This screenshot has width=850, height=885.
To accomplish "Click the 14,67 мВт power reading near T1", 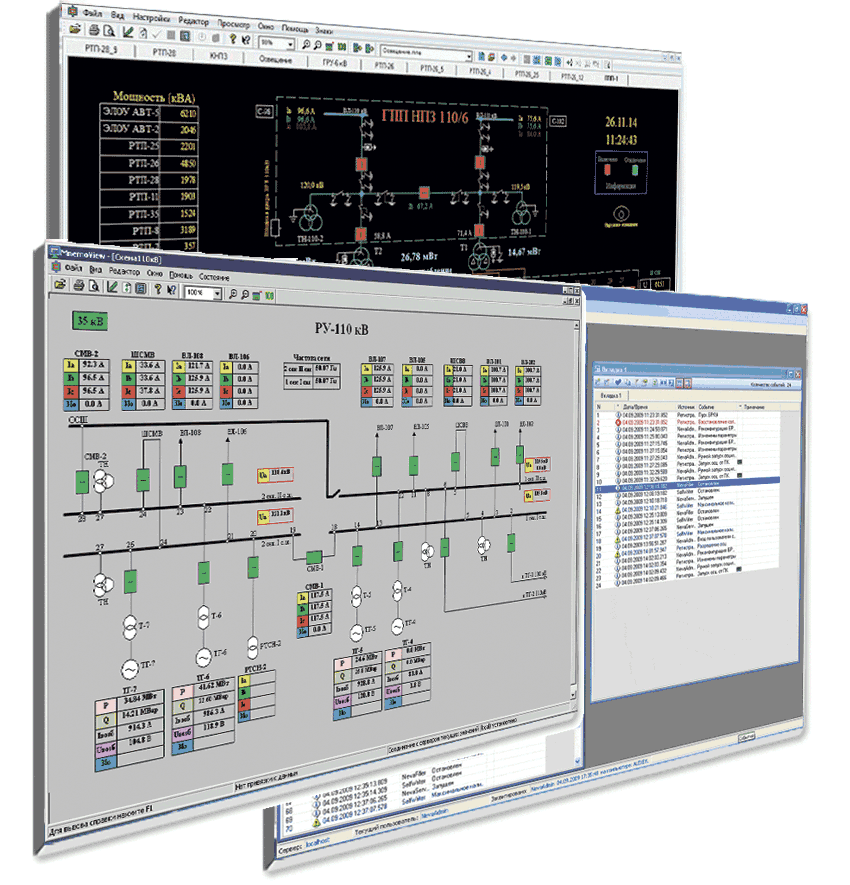I will pyautogui.click(x=524, y=252).
